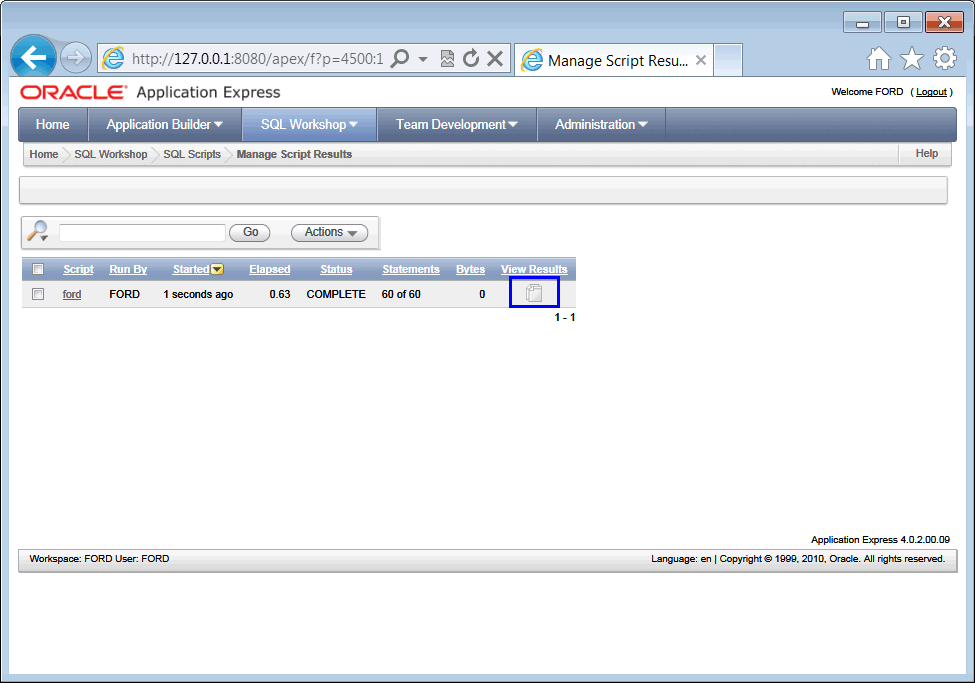Open the SQL Workshop dropdown menu
The image size is (975, 683).
[309, 124]
